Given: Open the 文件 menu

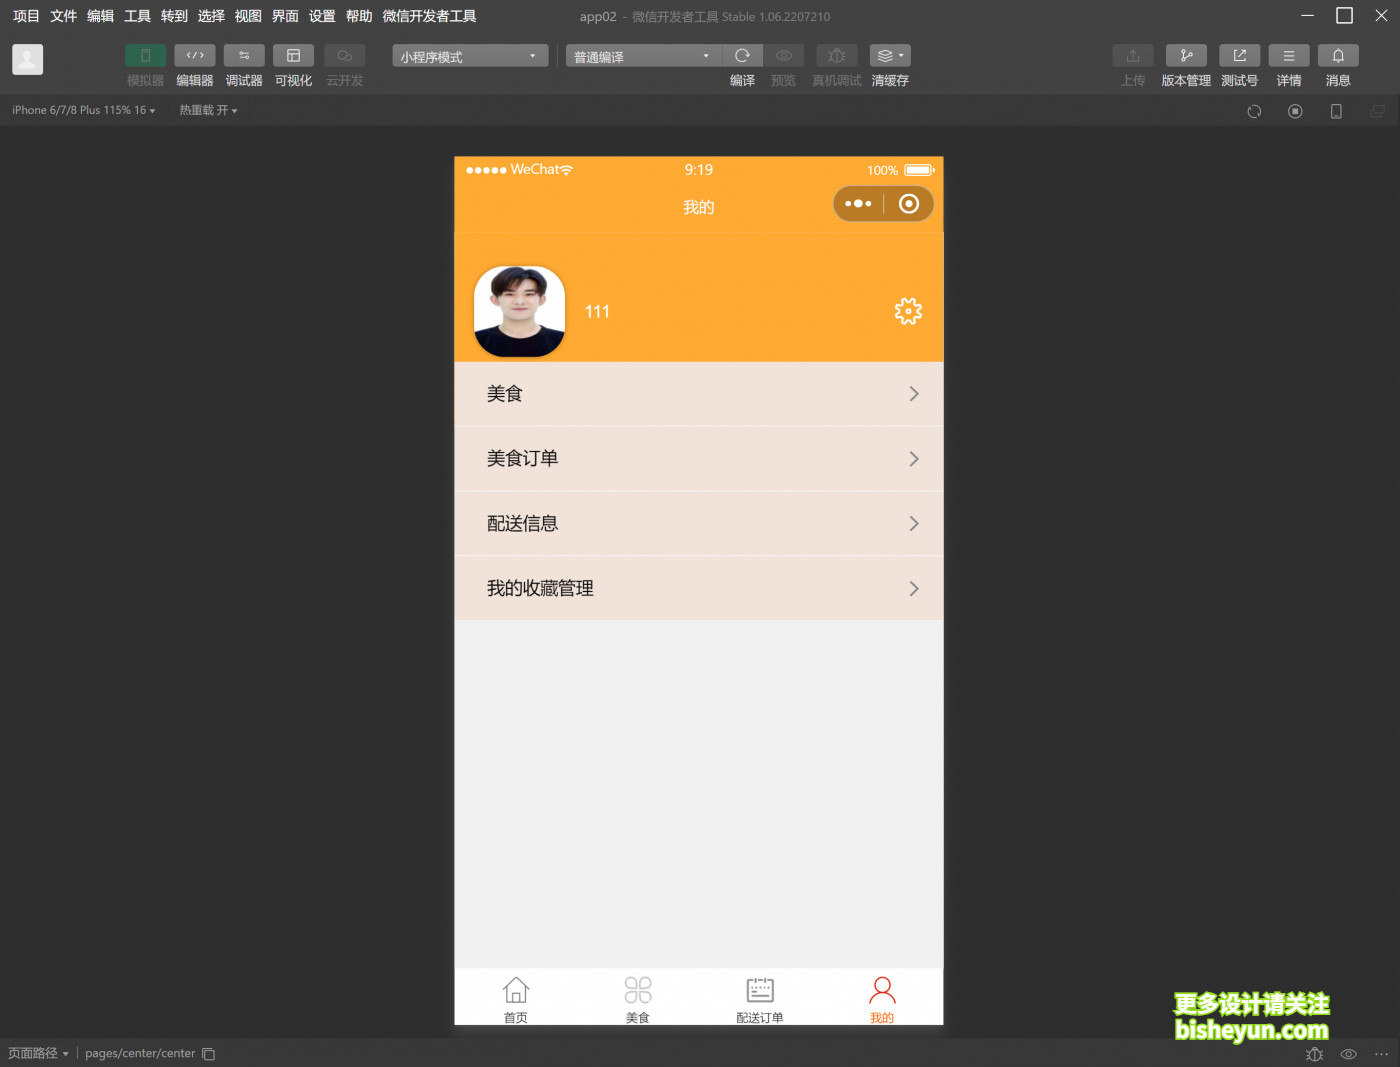Looking at the screenshot, I should [x=63, y=16].
